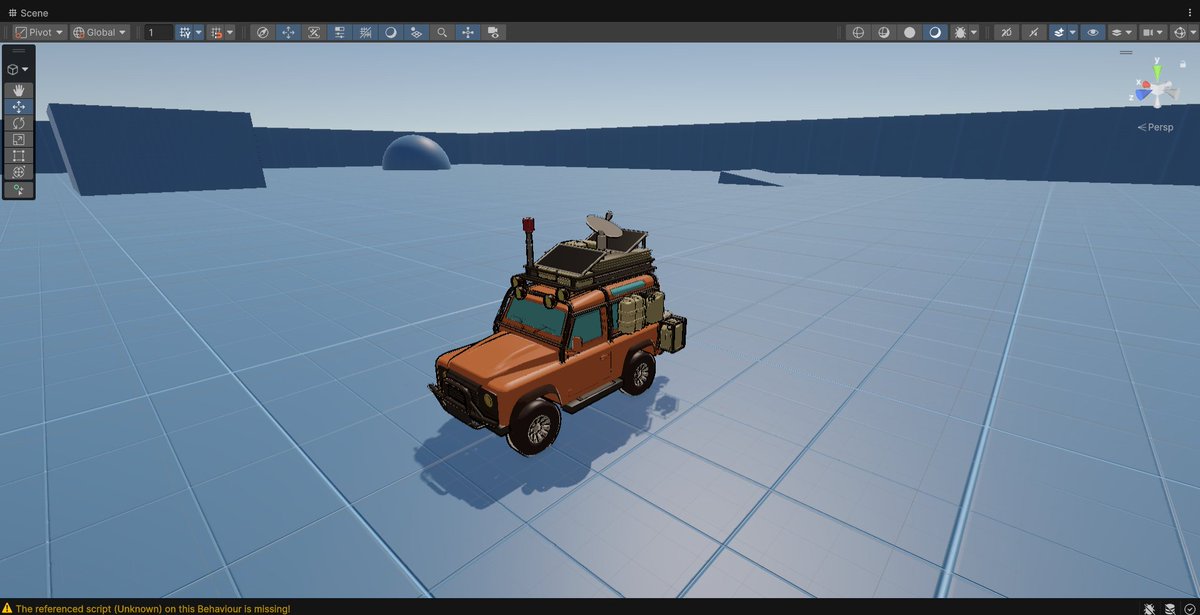Select Shaded Wireframe draw mode
The width and height of the screenshot is (1200, 615).
click(883, 32)
